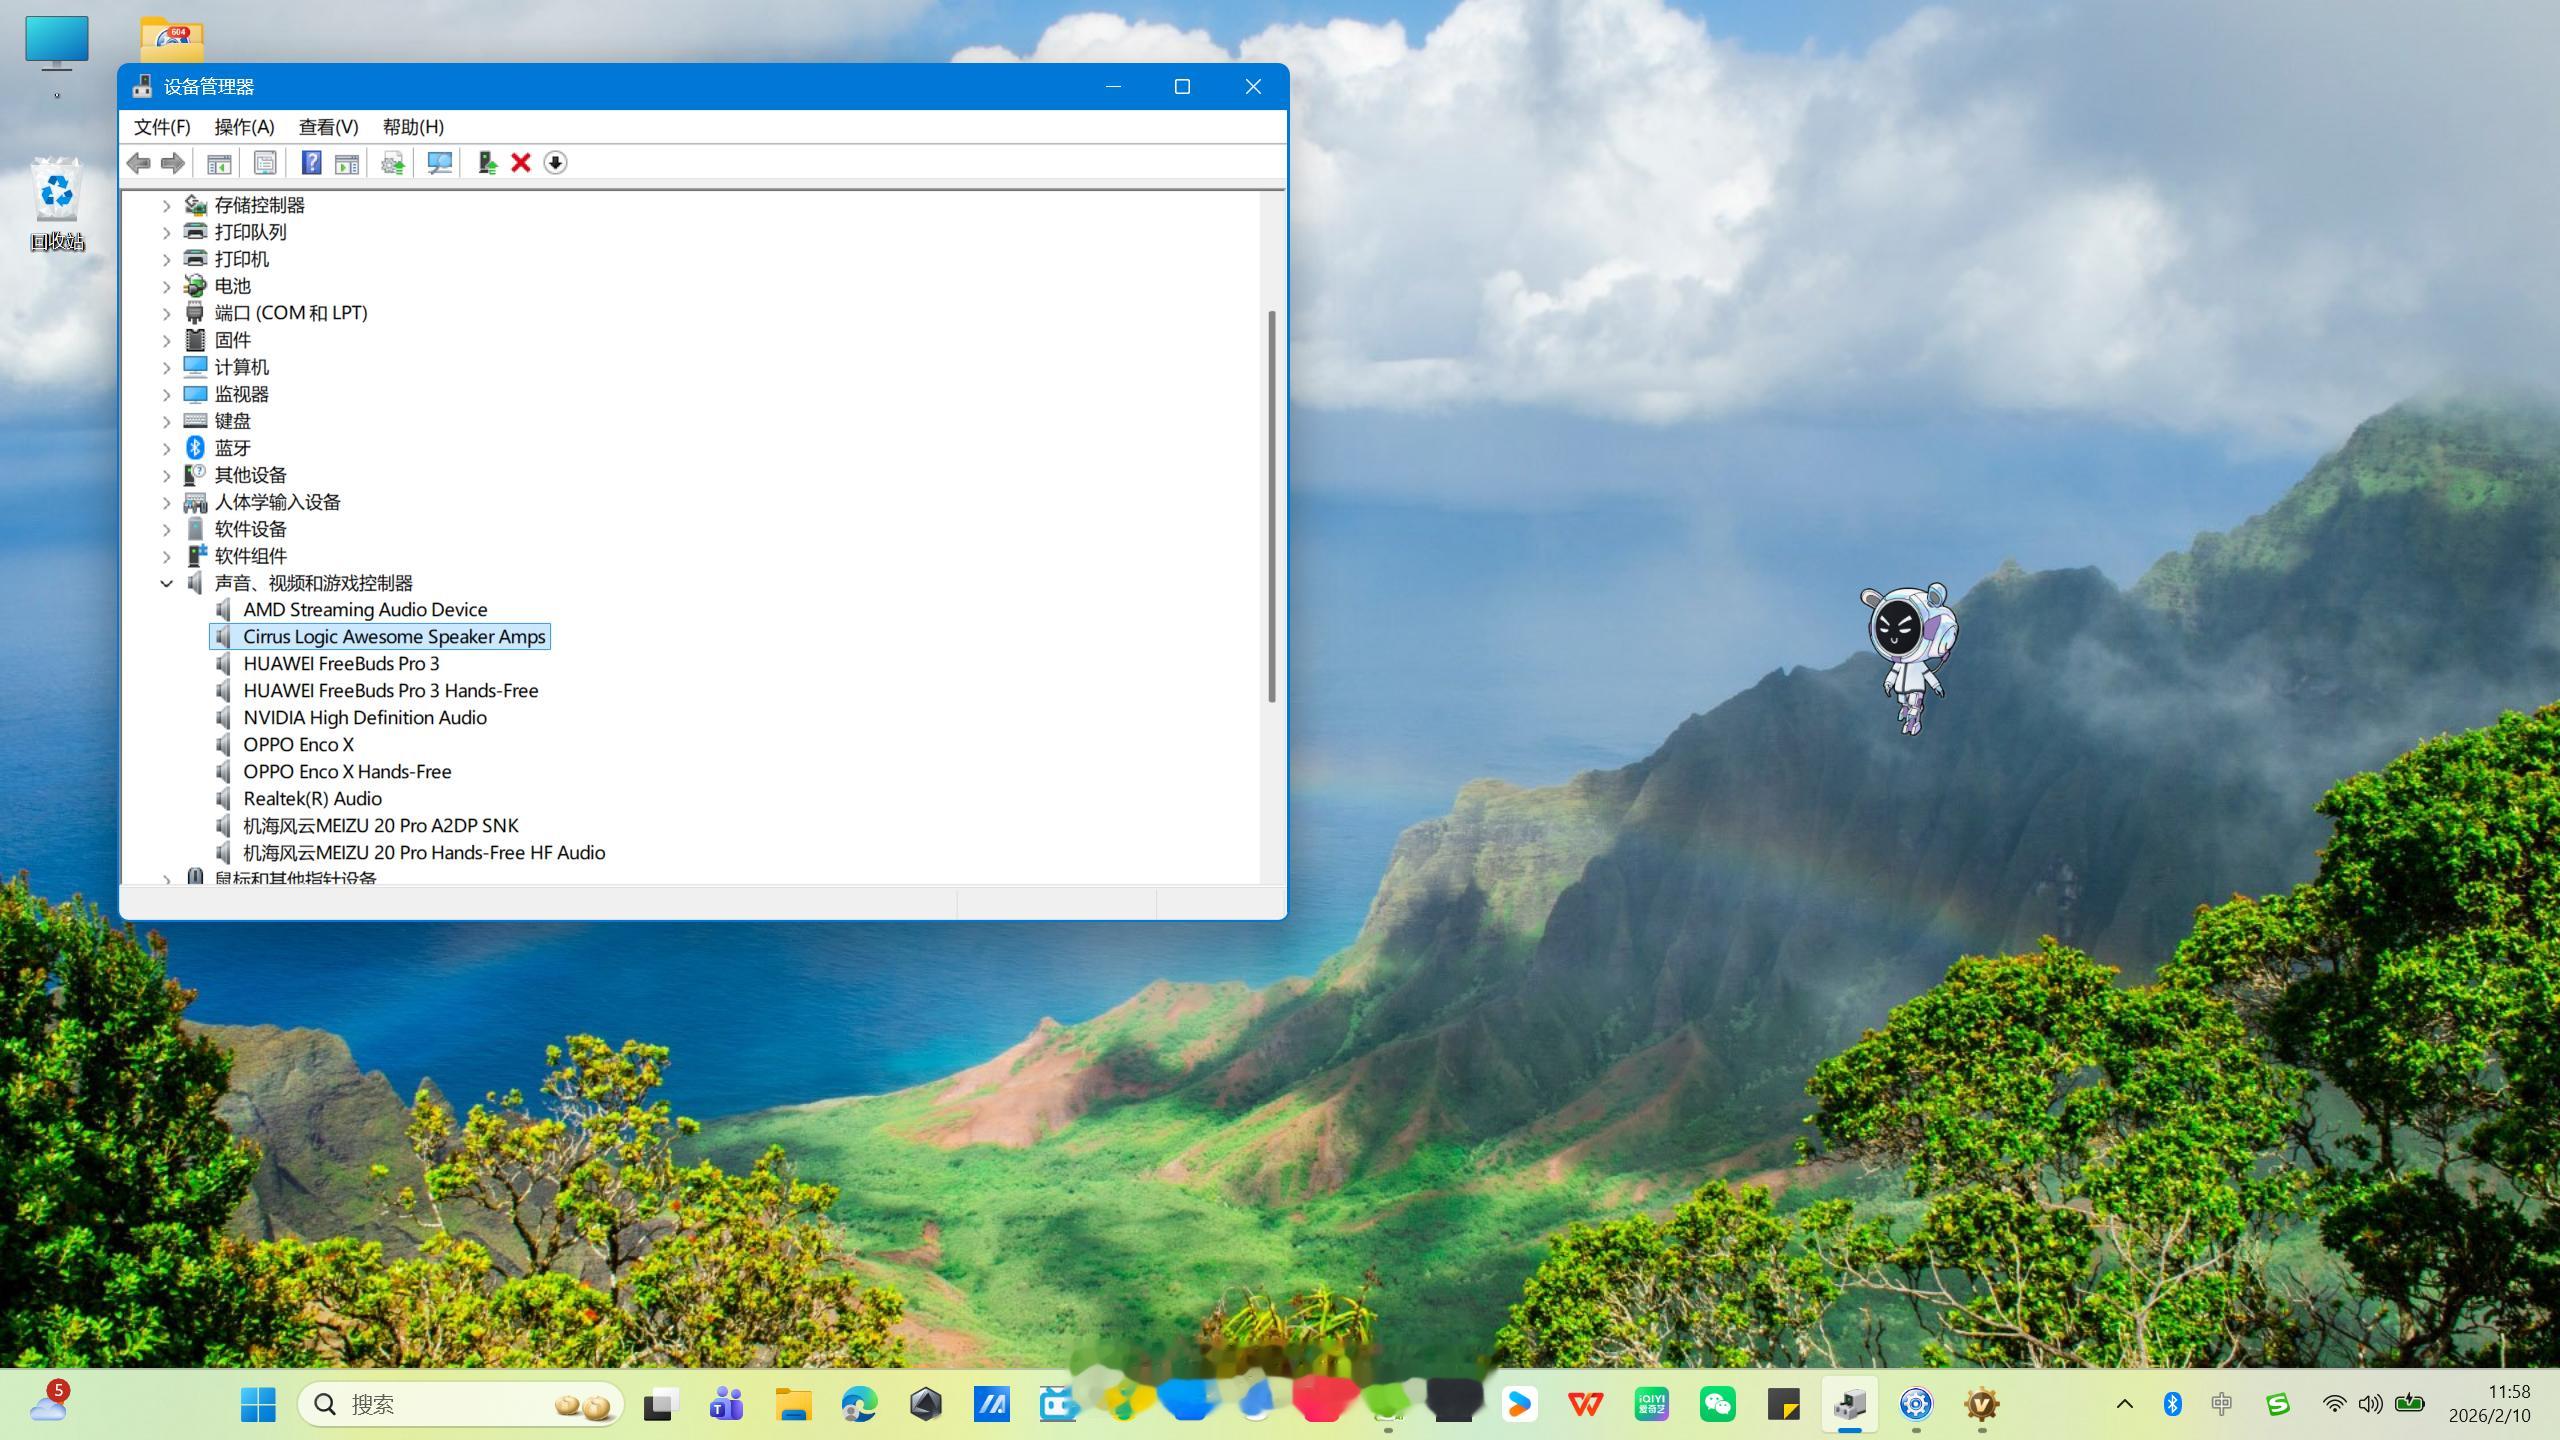Click the Properties toolbar icon
This screenshot has height=1440, width=2560.
point(265,163)
